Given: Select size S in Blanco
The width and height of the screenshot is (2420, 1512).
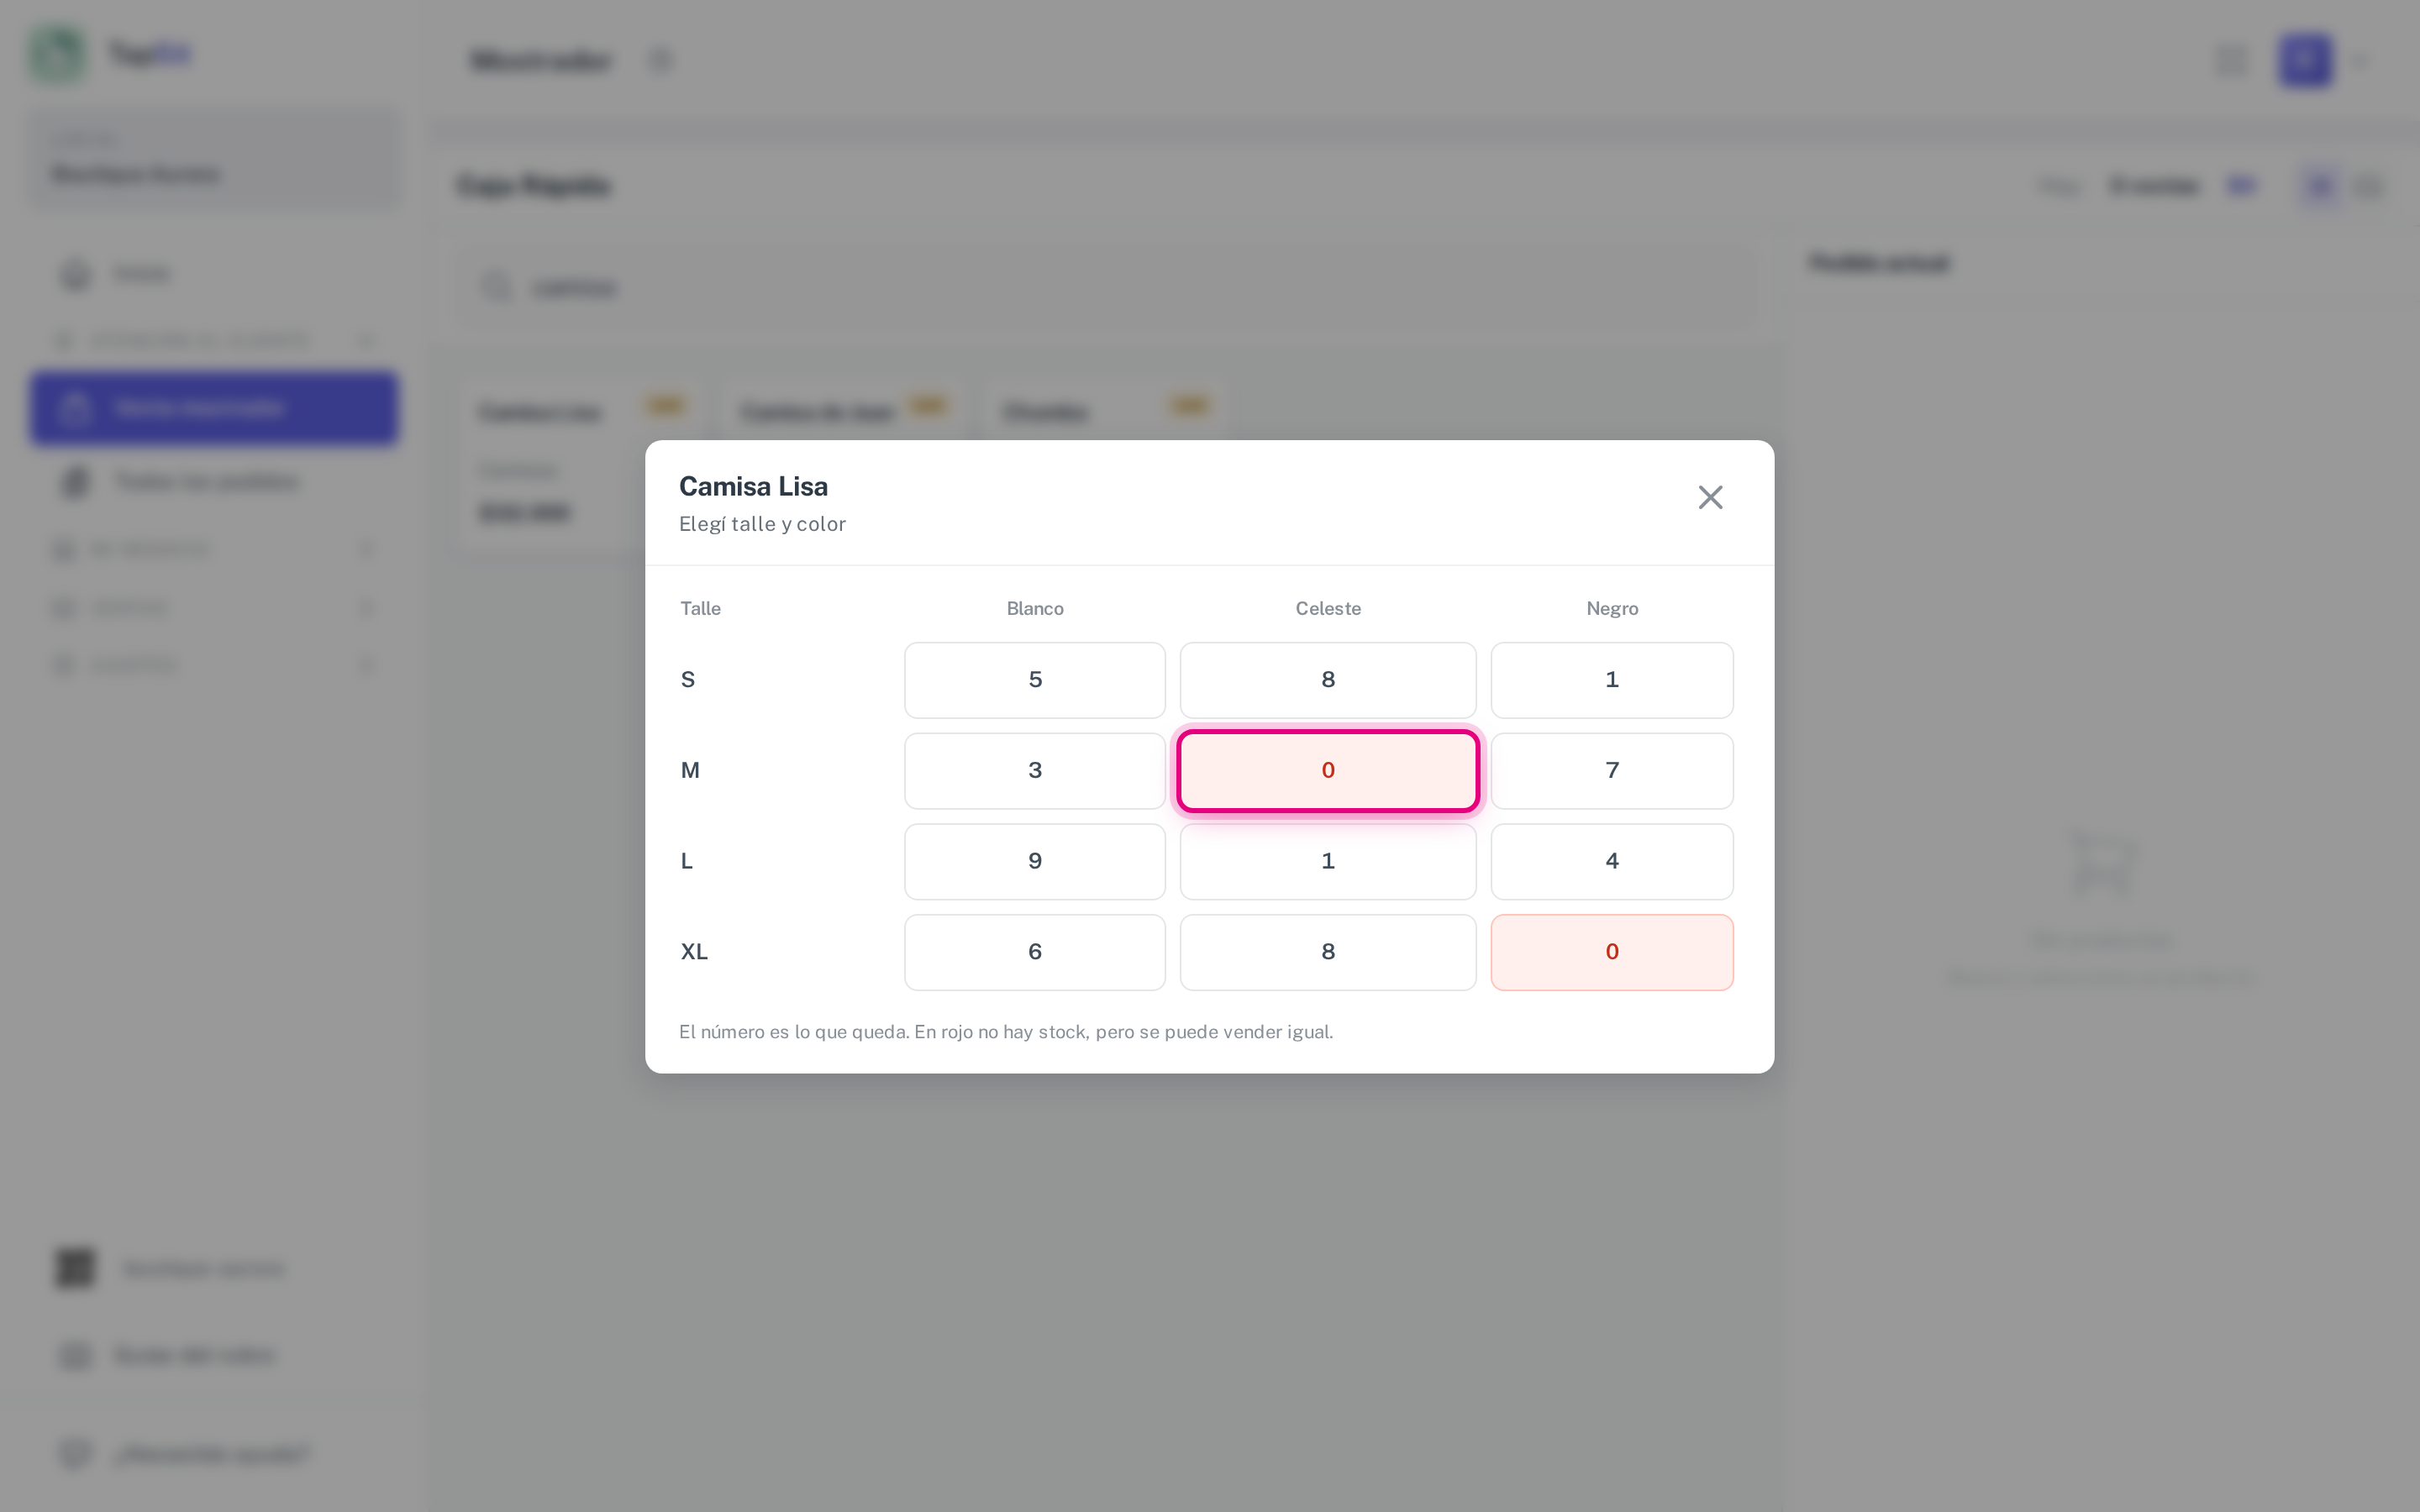Looking at the screenshot, I should tap(1034, 680).
